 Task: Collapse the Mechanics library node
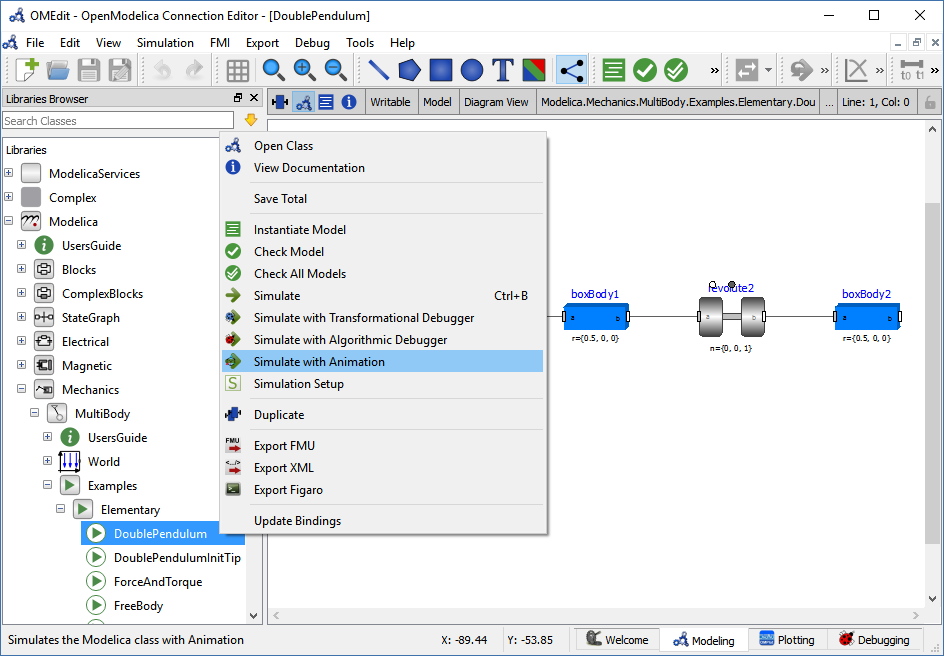point(21,389)
